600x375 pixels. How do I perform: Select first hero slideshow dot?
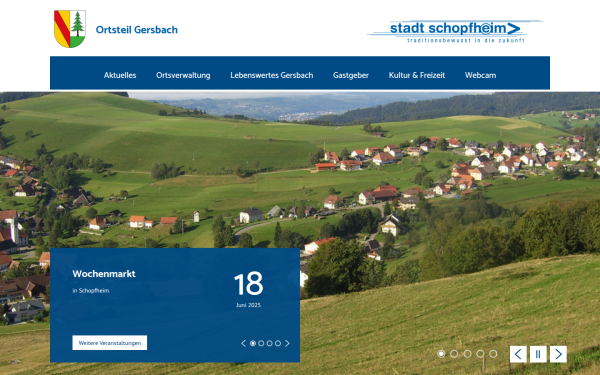point(441,354)
